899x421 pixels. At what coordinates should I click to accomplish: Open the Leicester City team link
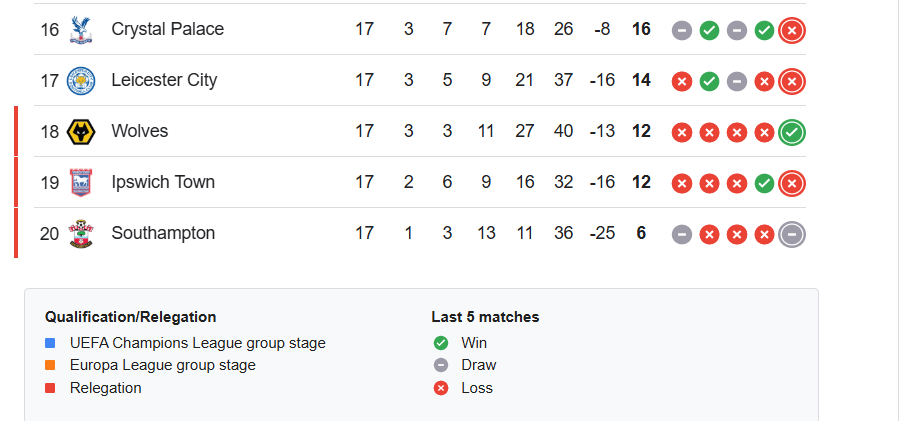coord(164,81)
